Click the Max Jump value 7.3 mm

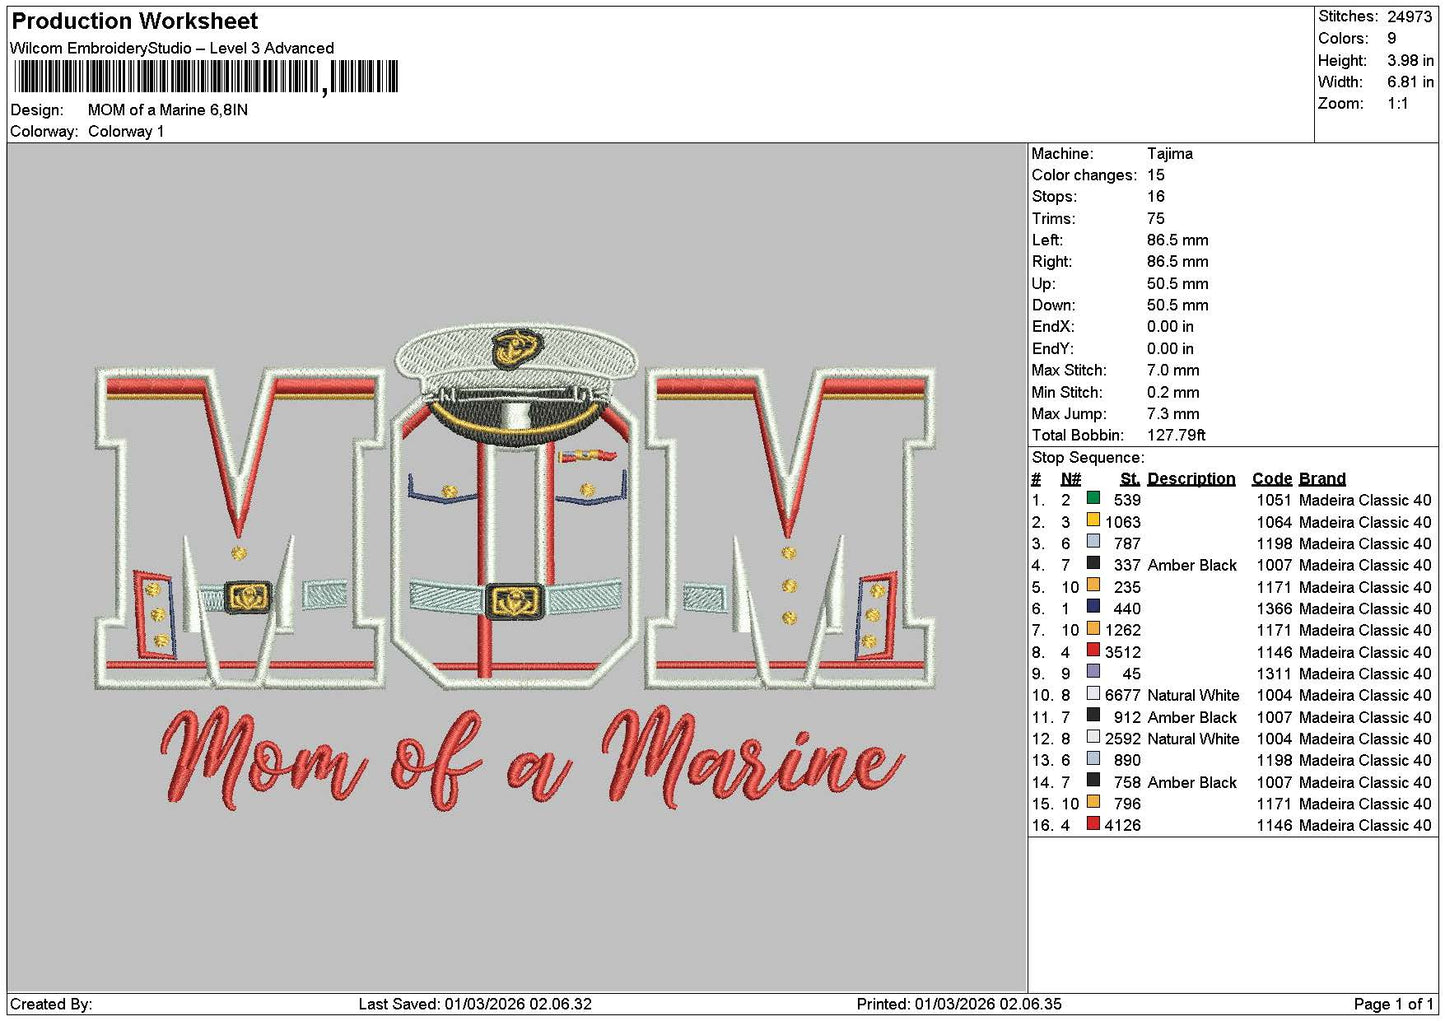coord(1173,413)
